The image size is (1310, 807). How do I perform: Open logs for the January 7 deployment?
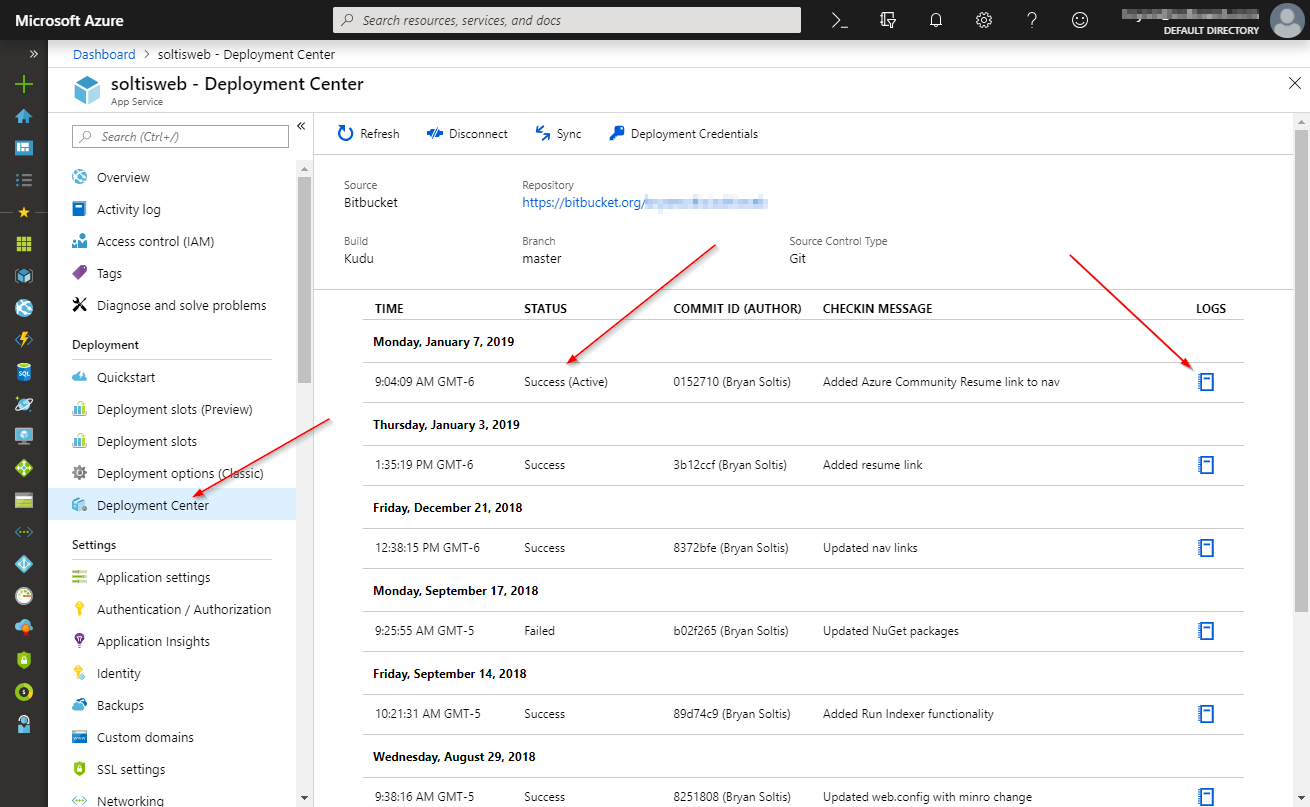point(1206,382)
